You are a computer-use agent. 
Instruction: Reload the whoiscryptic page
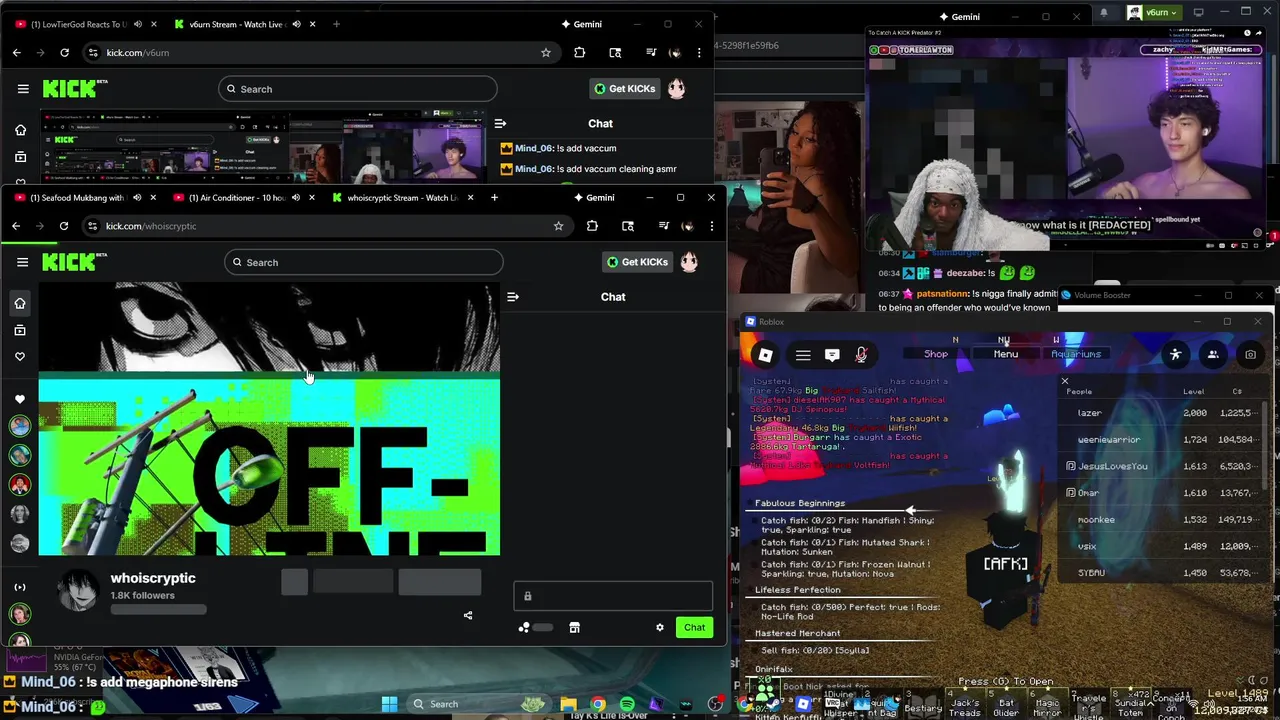click(x=64, y=226)
